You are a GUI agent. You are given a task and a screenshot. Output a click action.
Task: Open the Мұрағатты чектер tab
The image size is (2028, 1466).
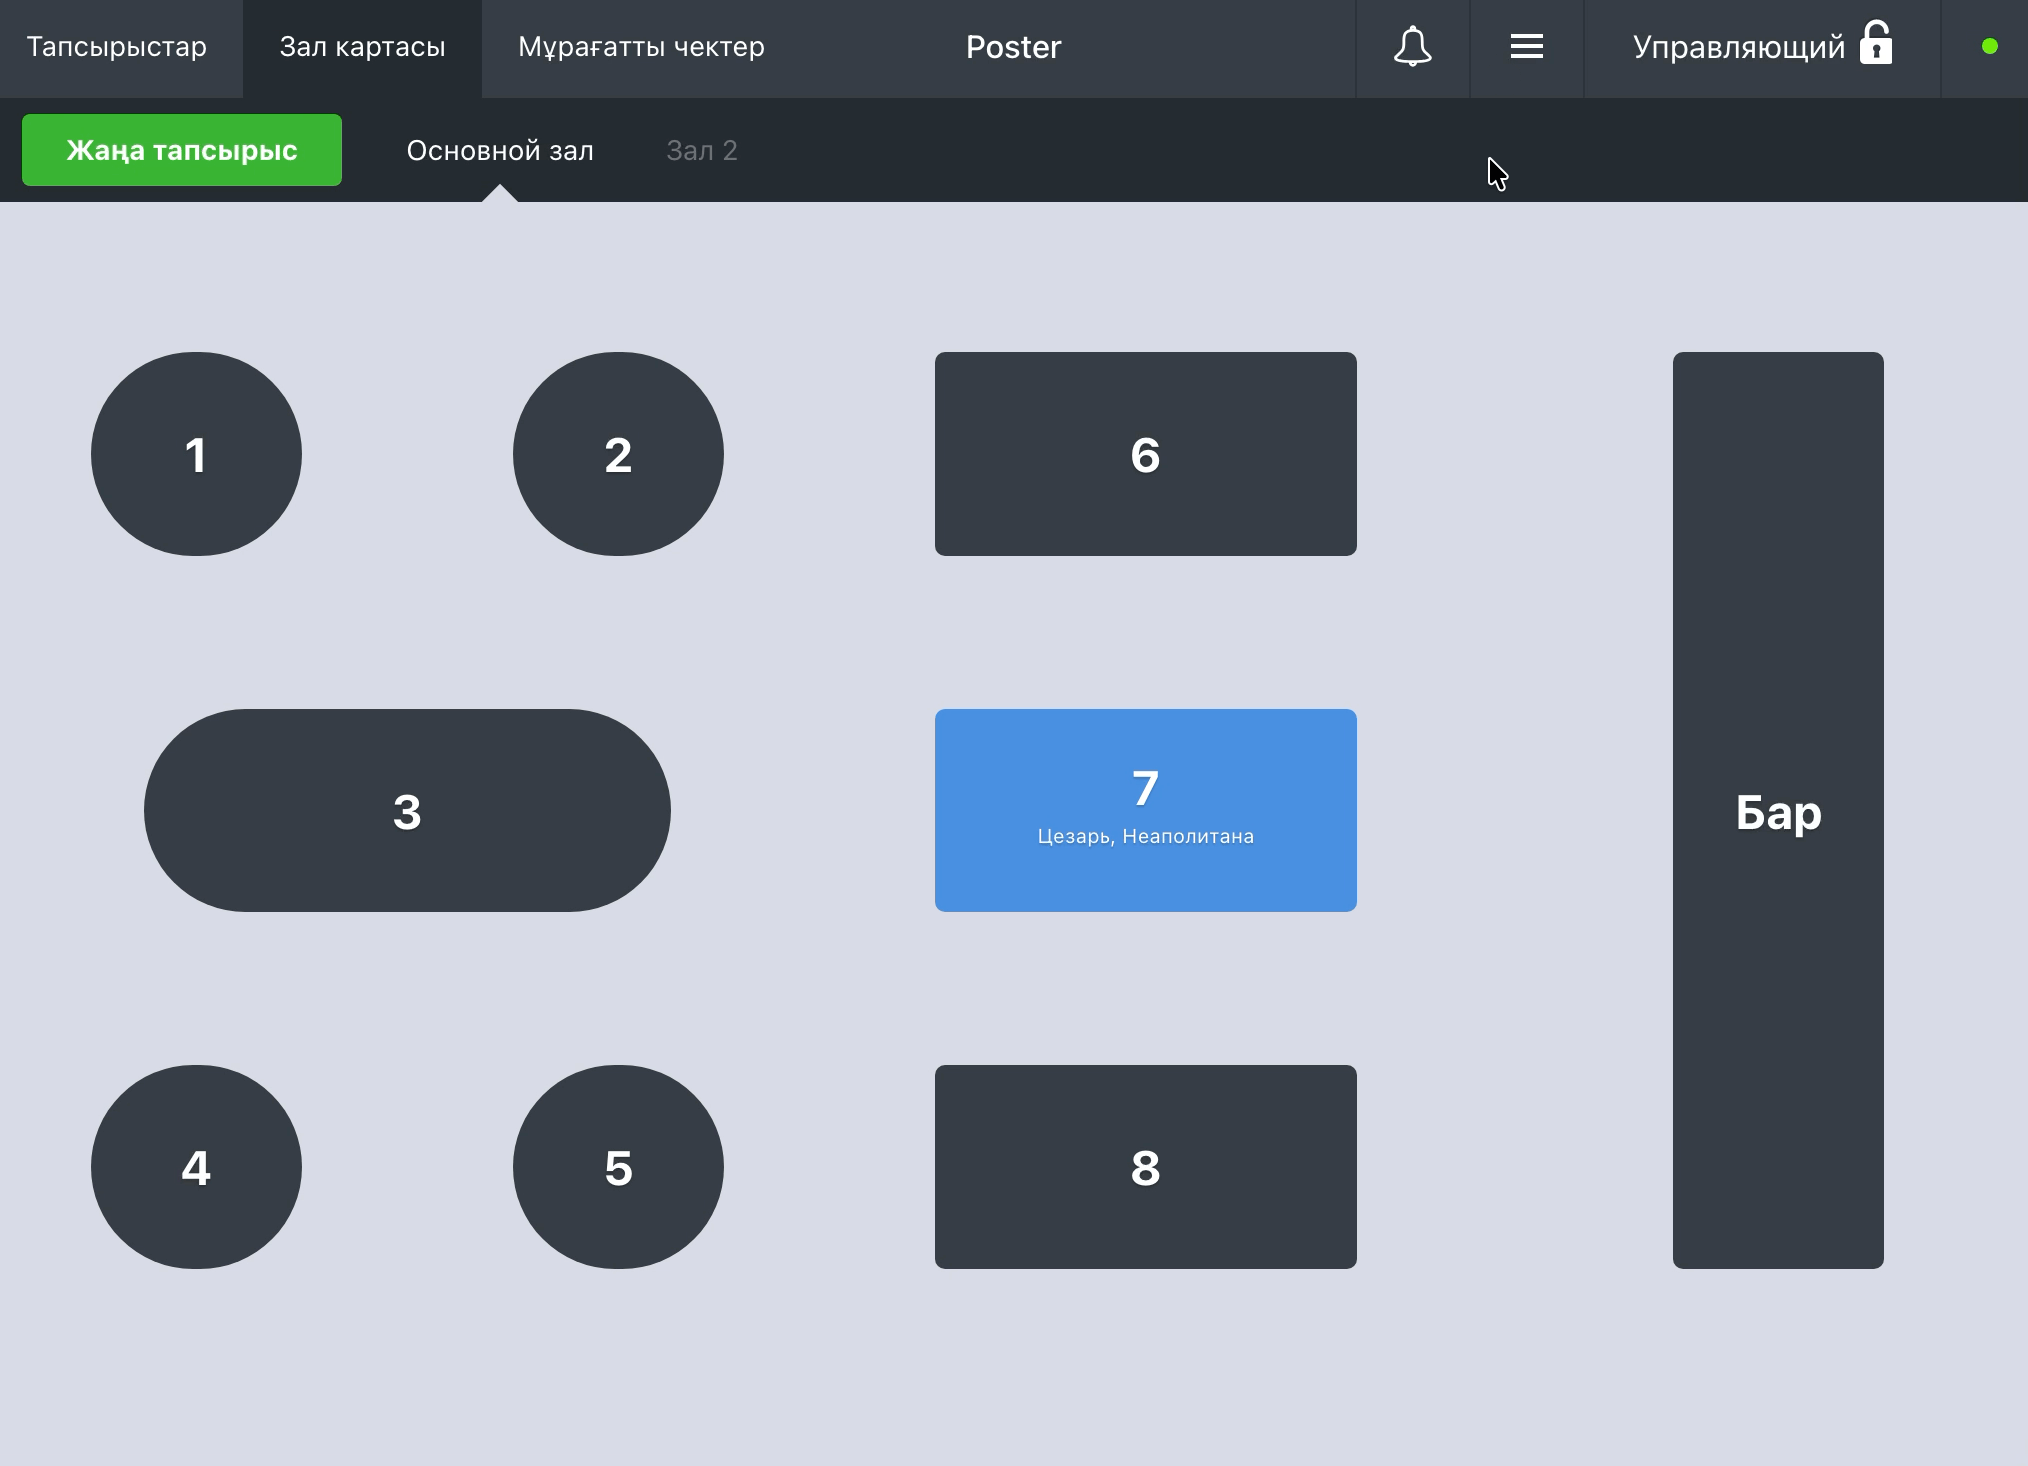(641, 47)
